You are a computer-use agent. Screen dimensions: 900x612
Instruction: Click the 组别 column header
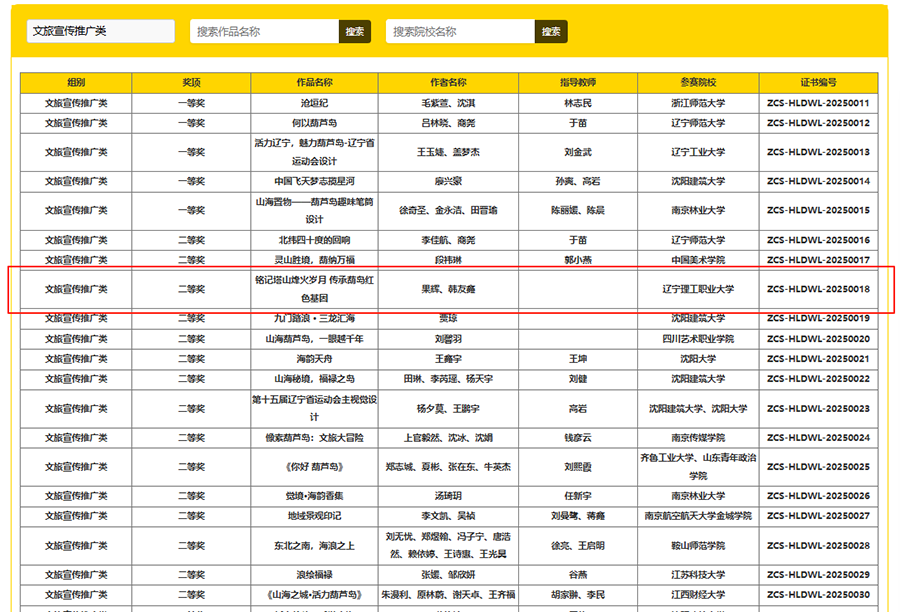pyautogui.click(x=76, y=83)
